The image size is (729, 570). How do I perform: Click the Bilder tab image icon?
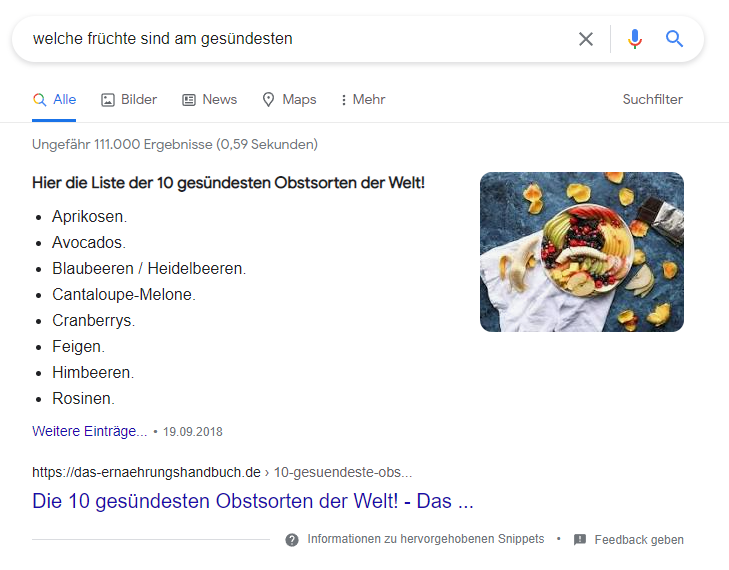108,100
